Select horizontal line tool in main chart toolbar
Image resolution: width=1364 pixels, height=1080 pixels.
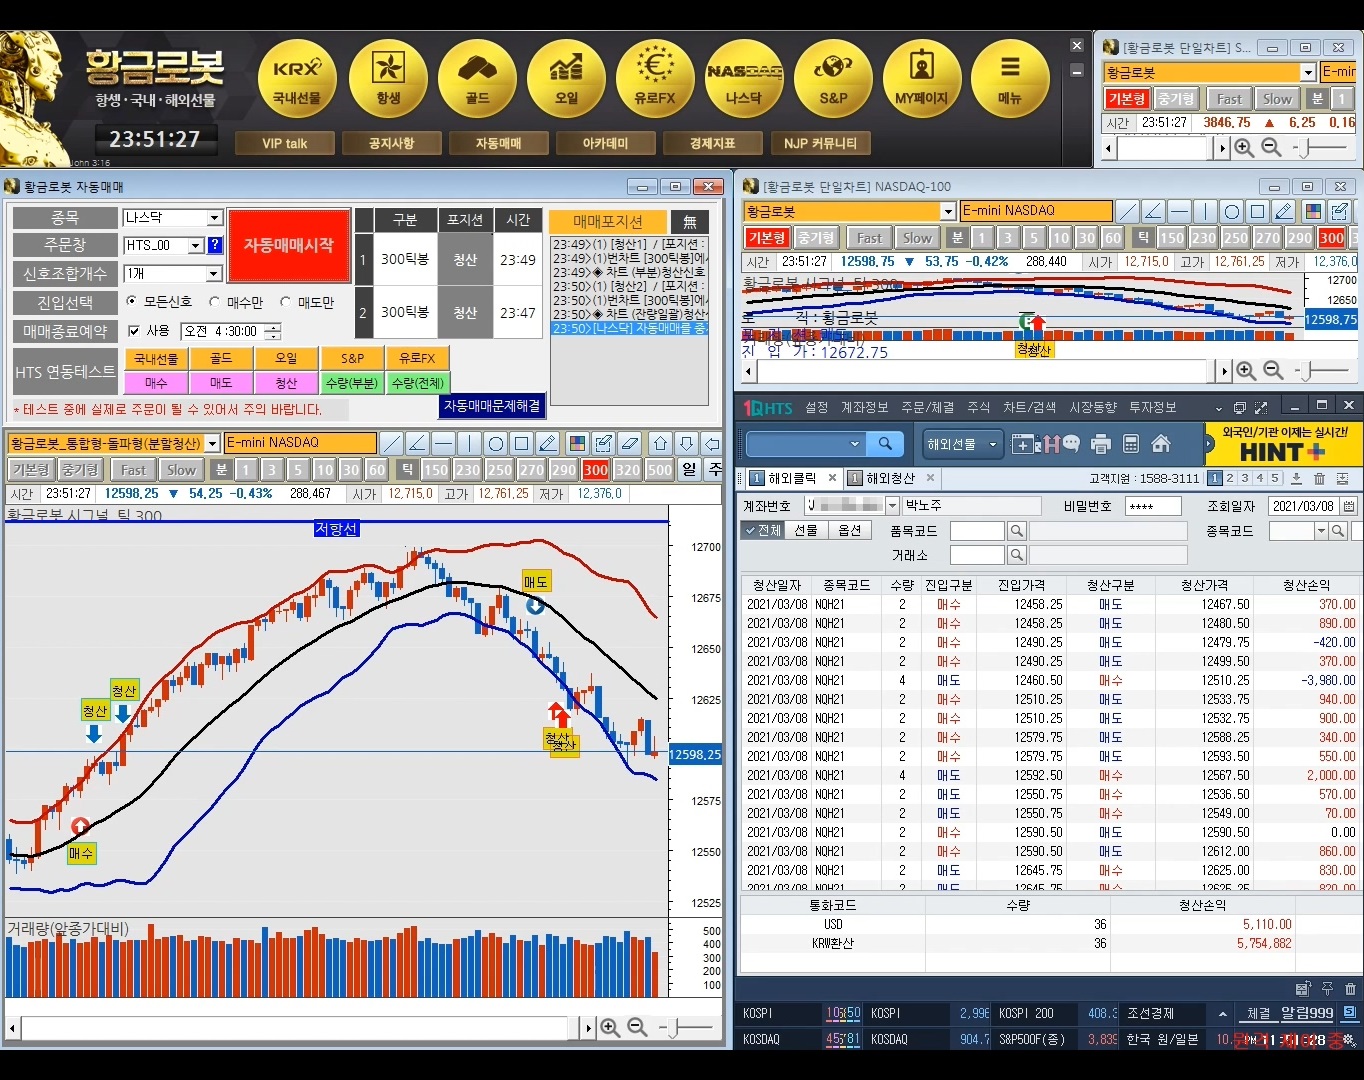pyautogui.click(x=443, y=443)
